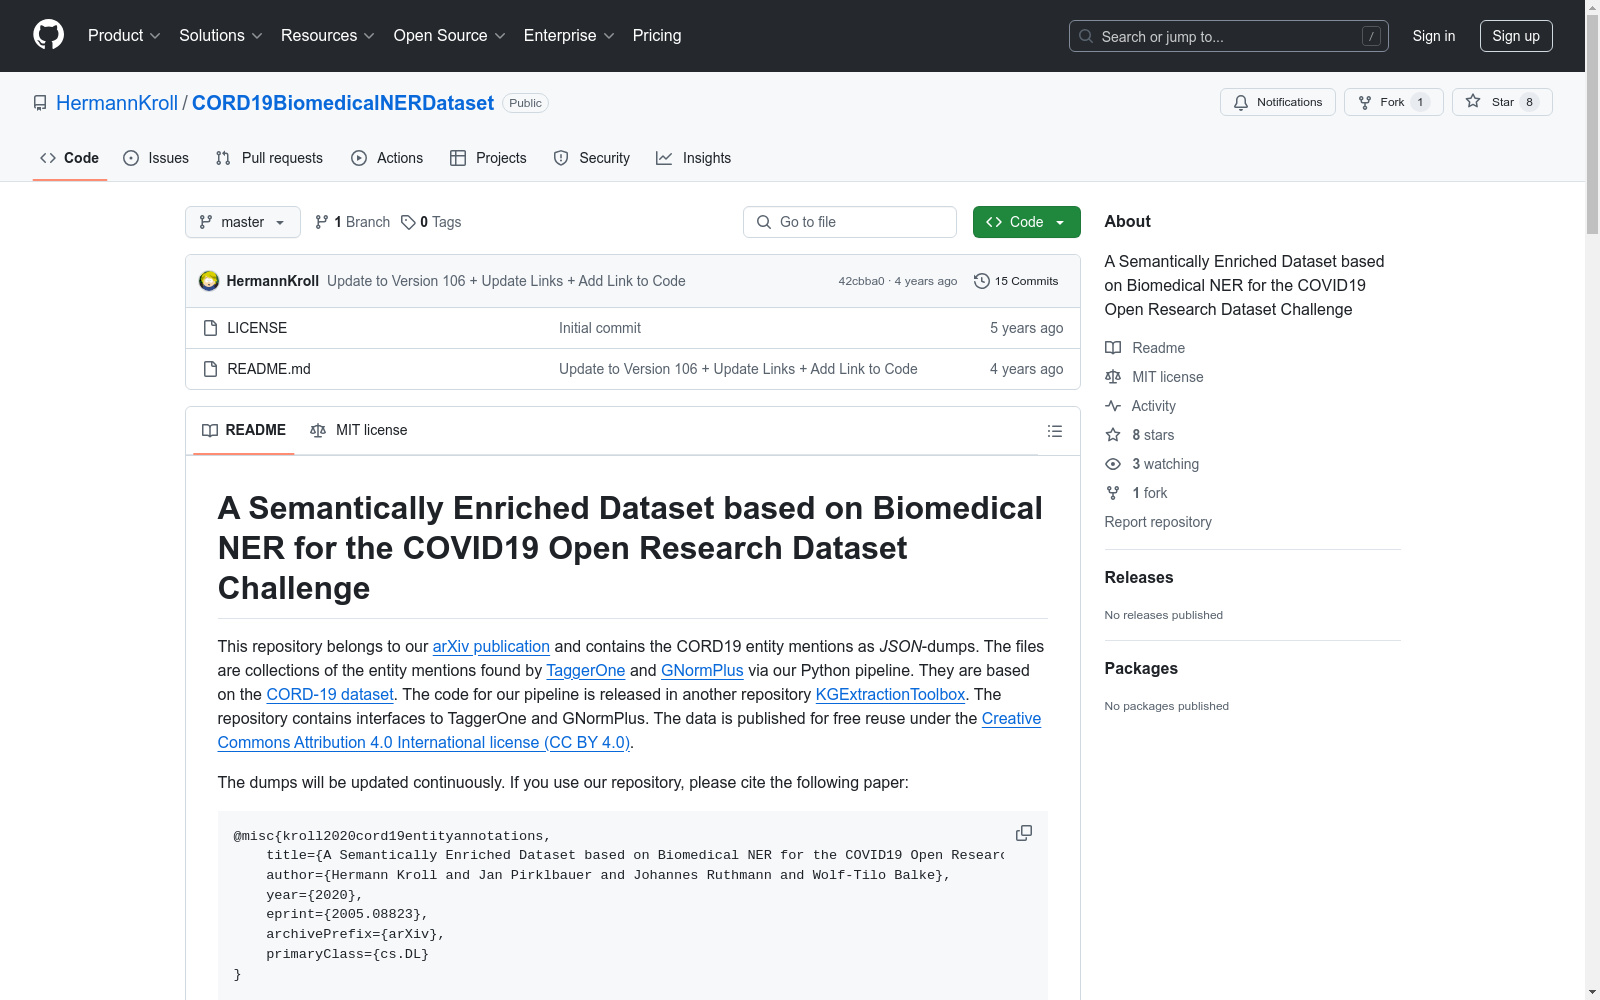This screenshot has height=1000, width=1600.
Task: Open latest commit message link
Action: coord(506,281)
